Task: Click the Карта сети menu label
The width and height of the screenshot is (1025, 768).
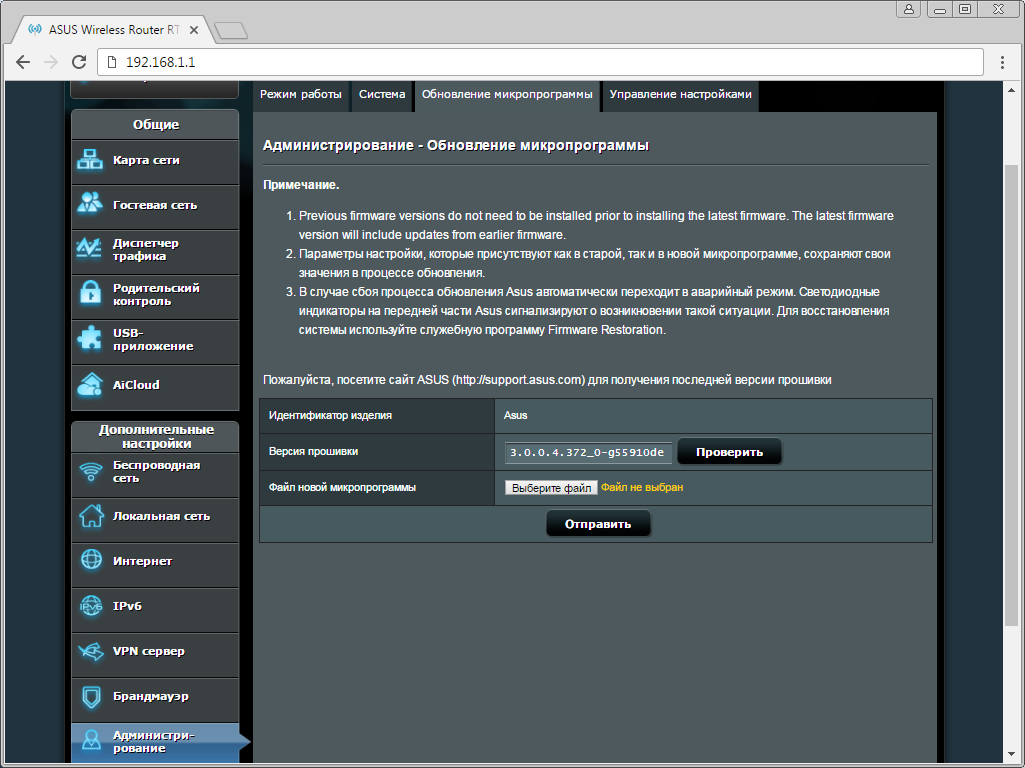Action: (x=146, y=160)
